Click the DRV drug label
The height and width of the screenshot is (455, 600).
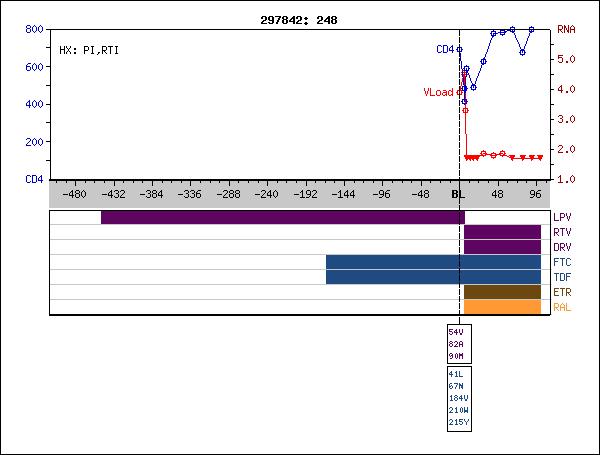(562, 247)
